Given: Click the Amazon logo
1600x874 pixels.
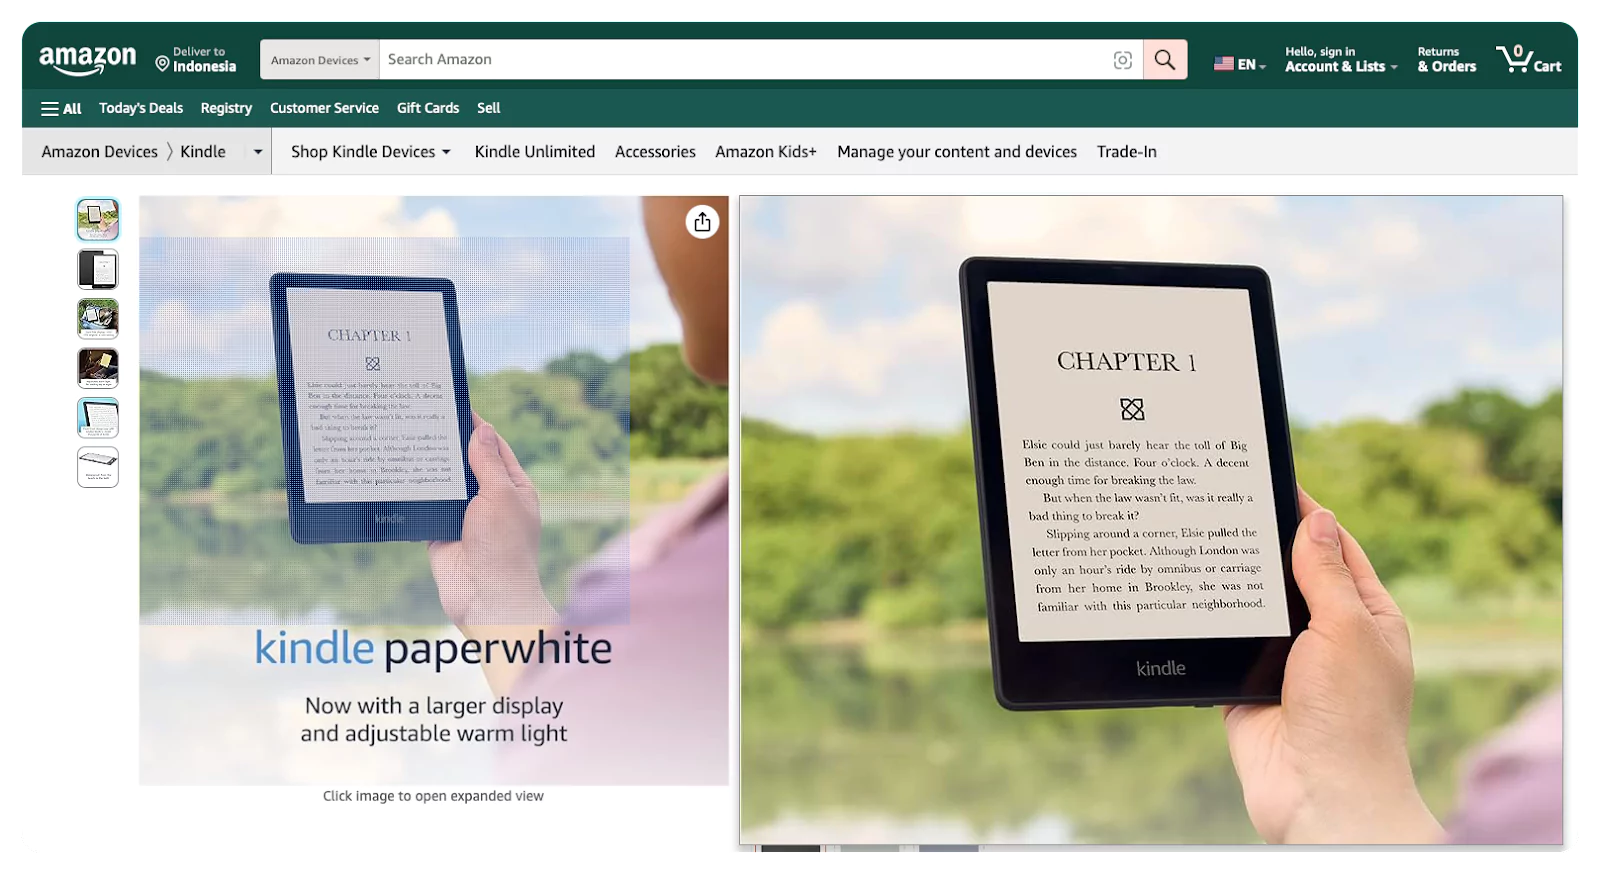Looking at the screenshot, I should click(x=87, y=60).
